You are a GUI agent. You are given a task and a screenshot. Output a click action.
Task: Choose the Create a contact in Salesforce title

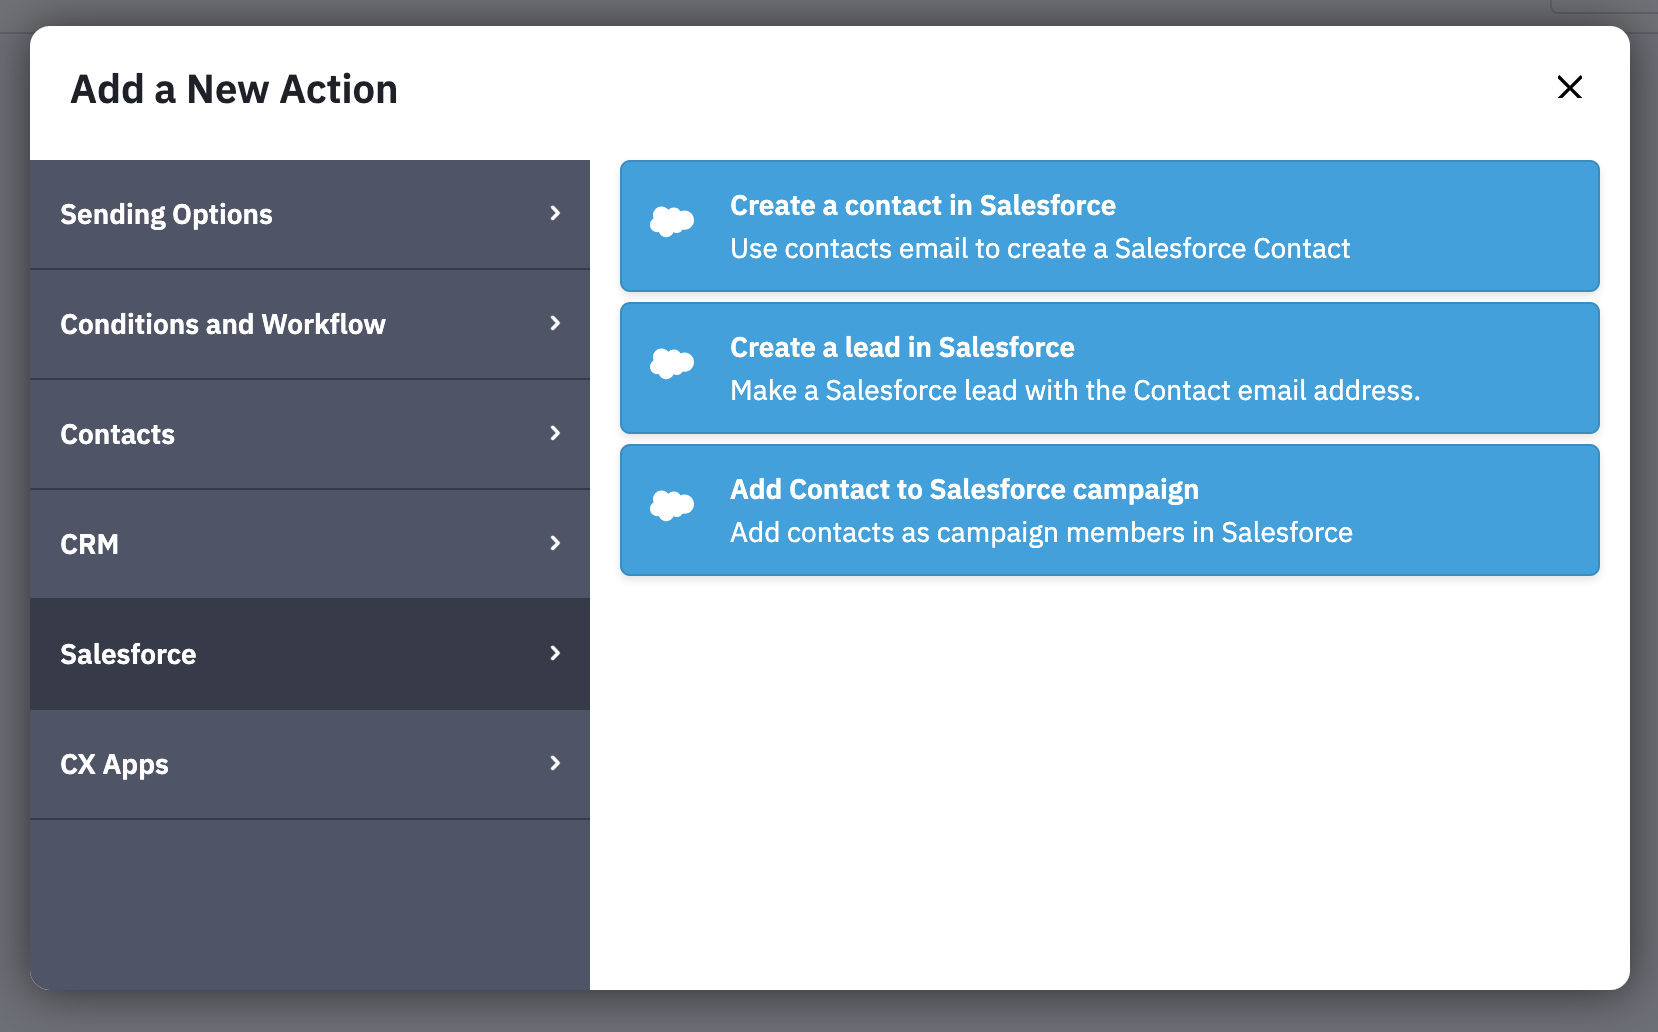coord(922,206)
